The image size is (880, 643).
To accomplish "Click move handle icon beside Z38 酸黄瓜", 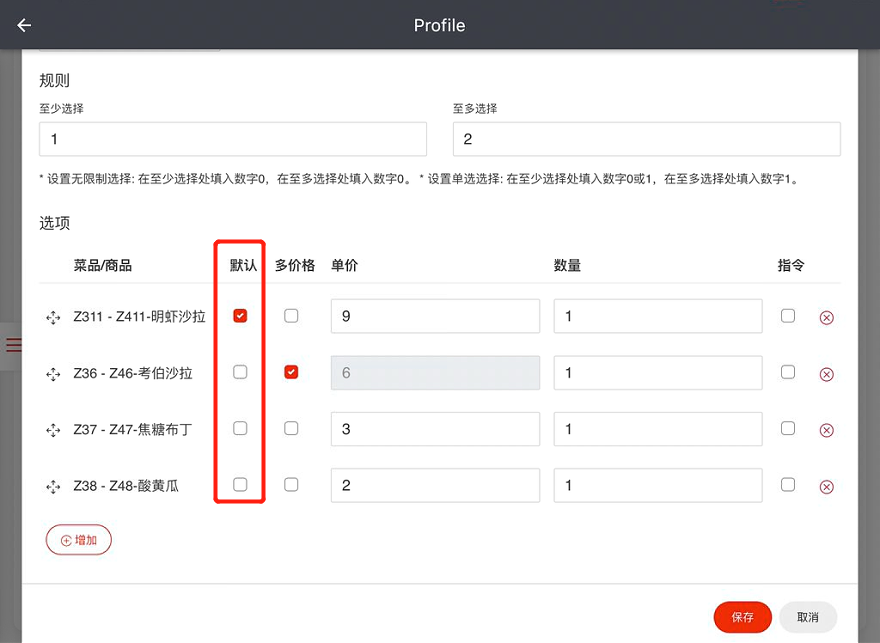I will coord(53,486).
